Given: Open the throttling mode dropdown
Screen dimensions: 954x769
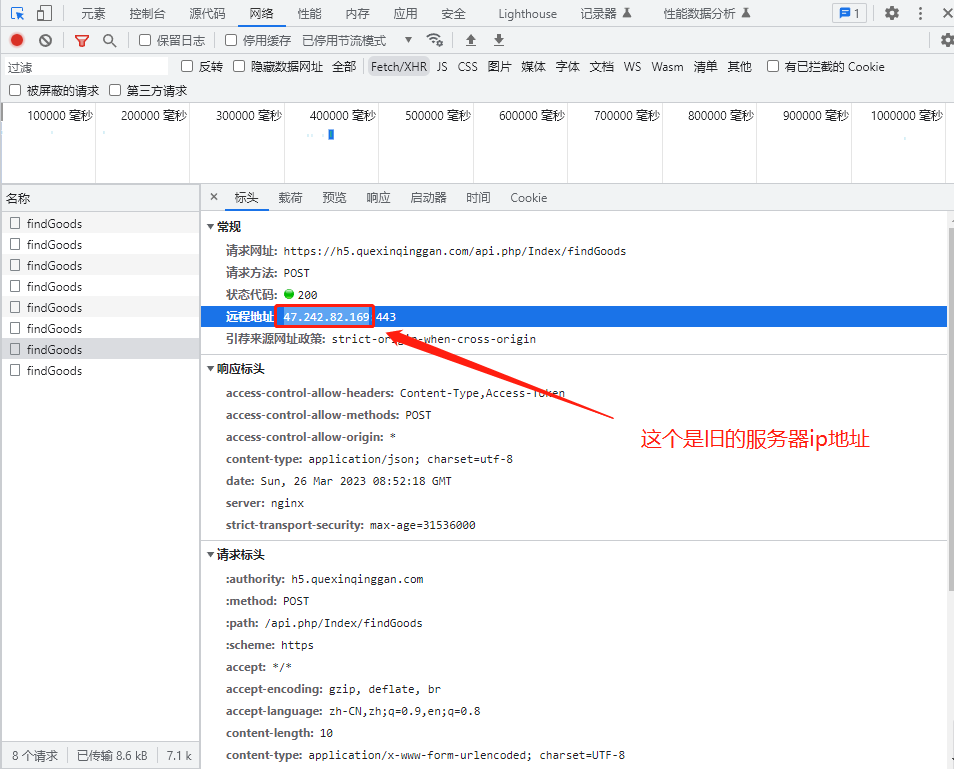Looking at the screenshot, I should coord(357,40).
